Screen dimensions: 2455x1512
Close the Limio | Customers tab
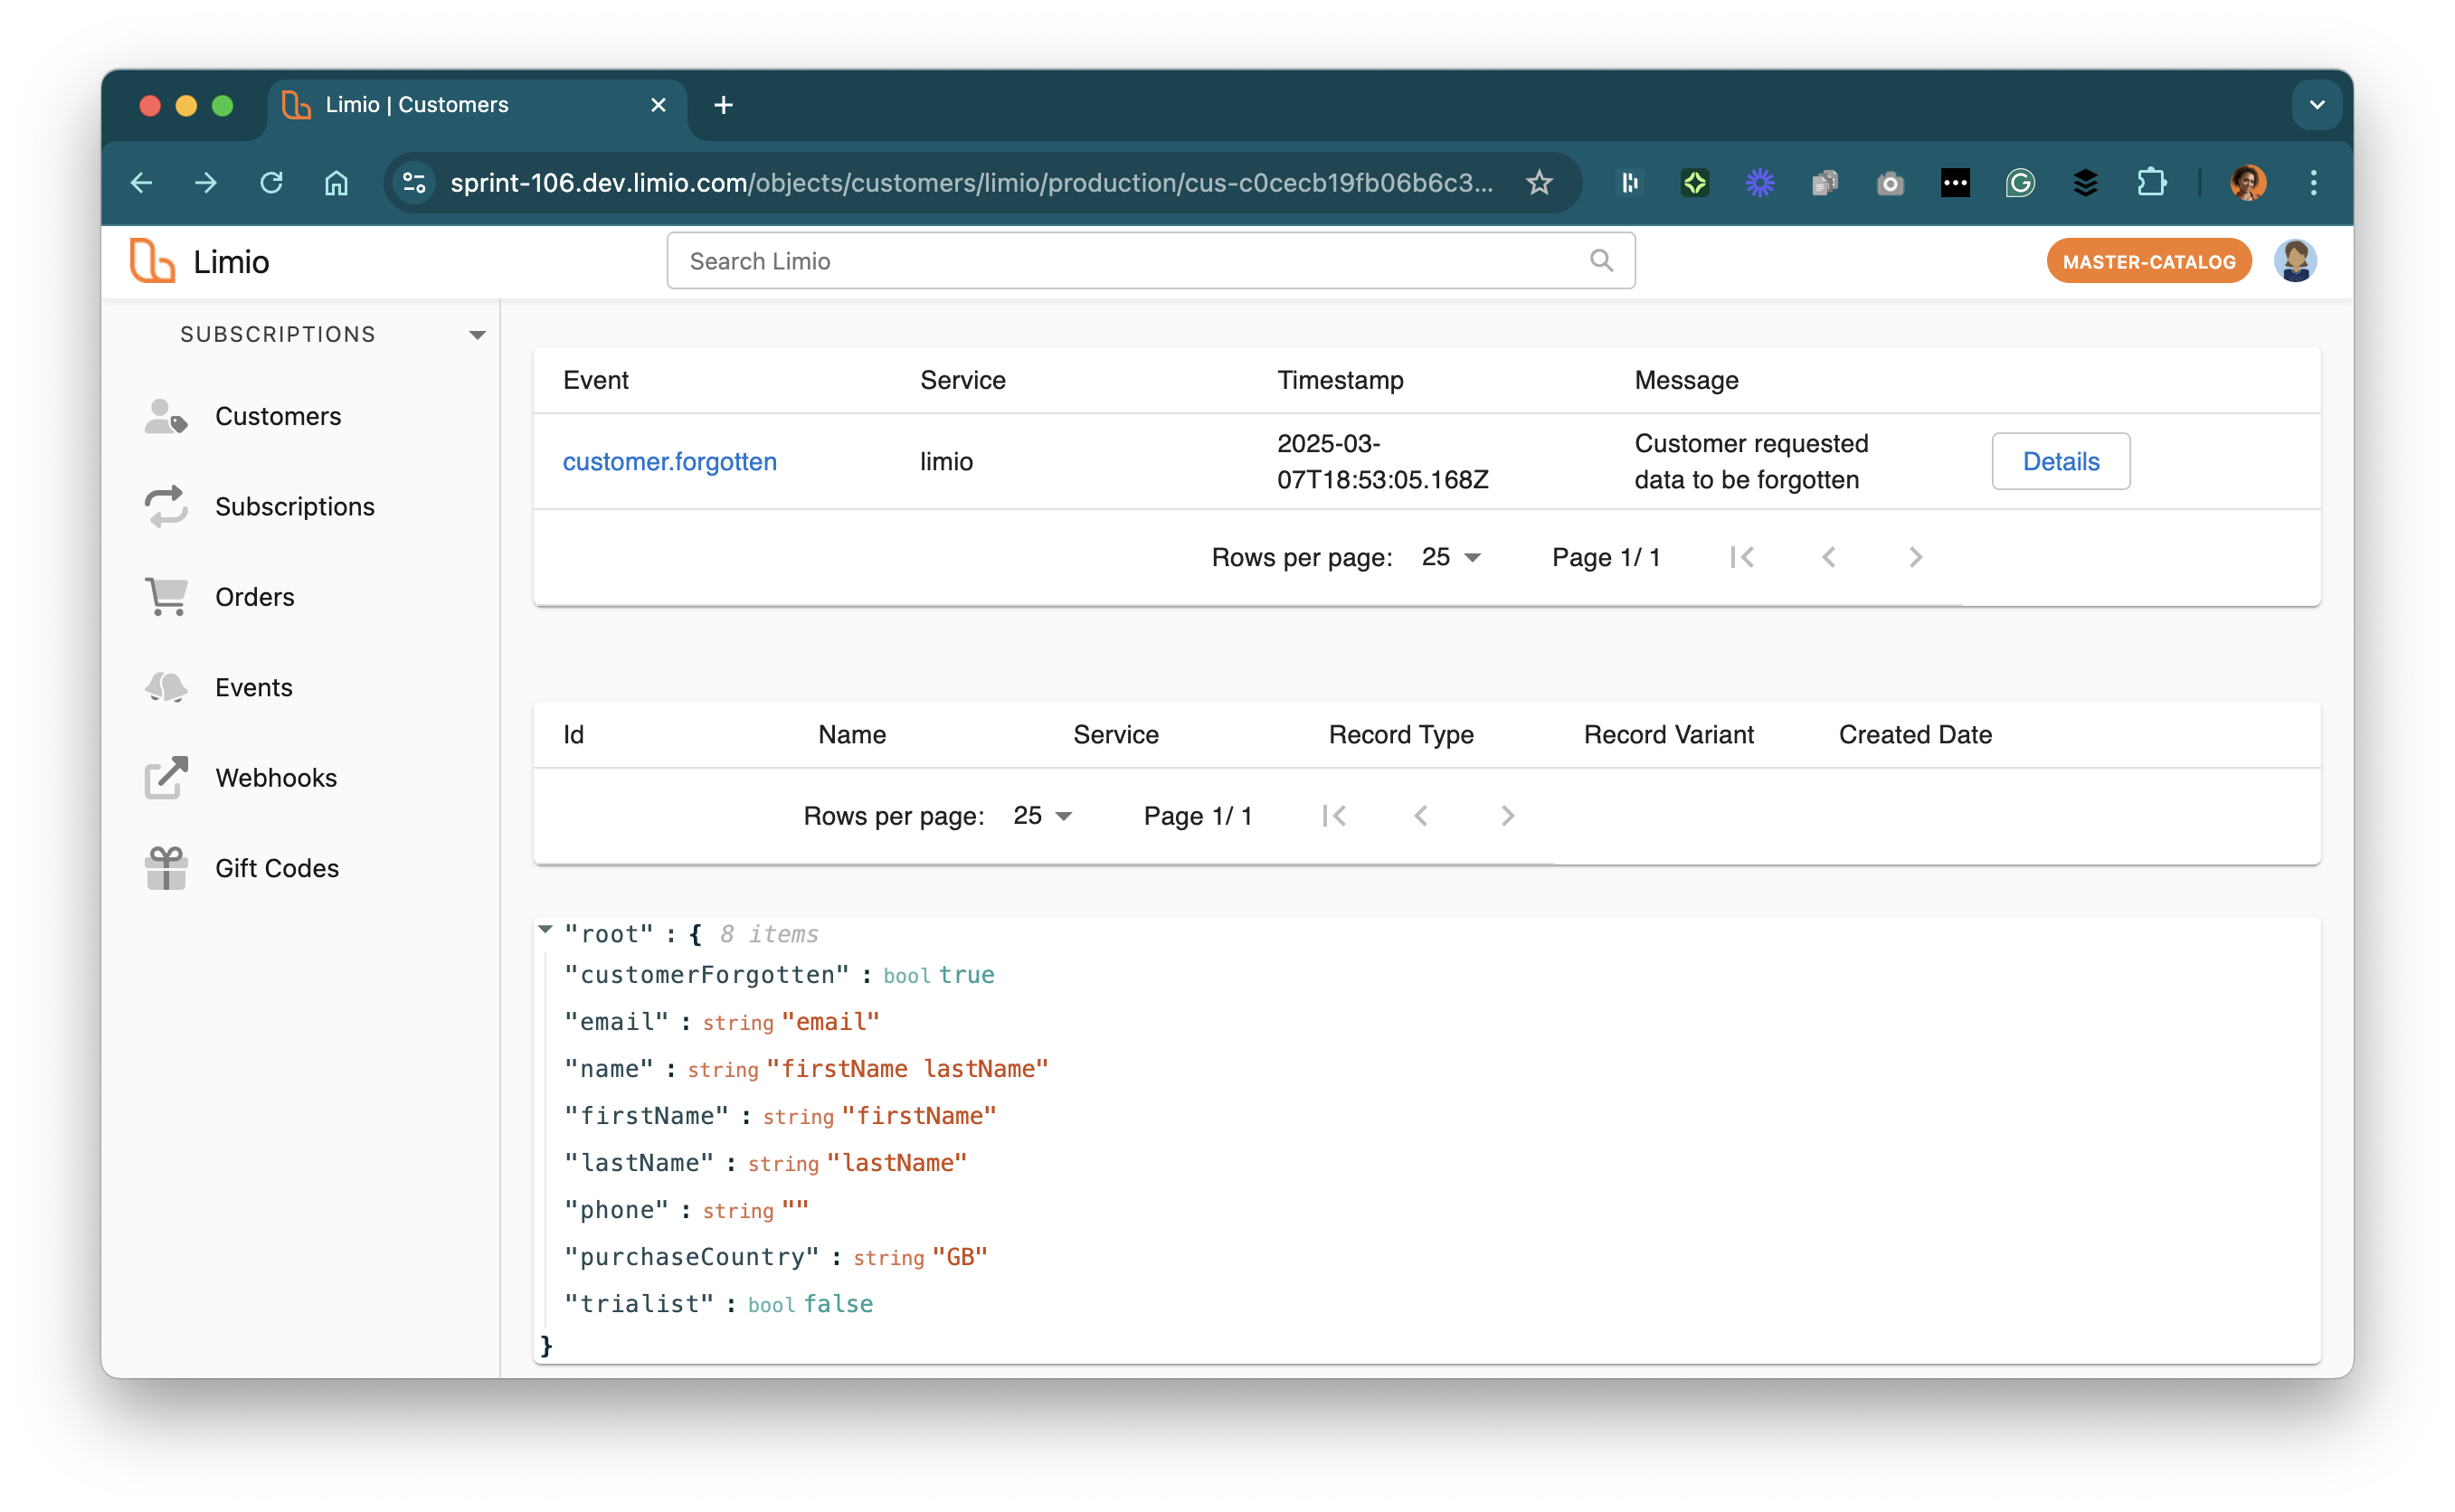click(x=658, y=105)
